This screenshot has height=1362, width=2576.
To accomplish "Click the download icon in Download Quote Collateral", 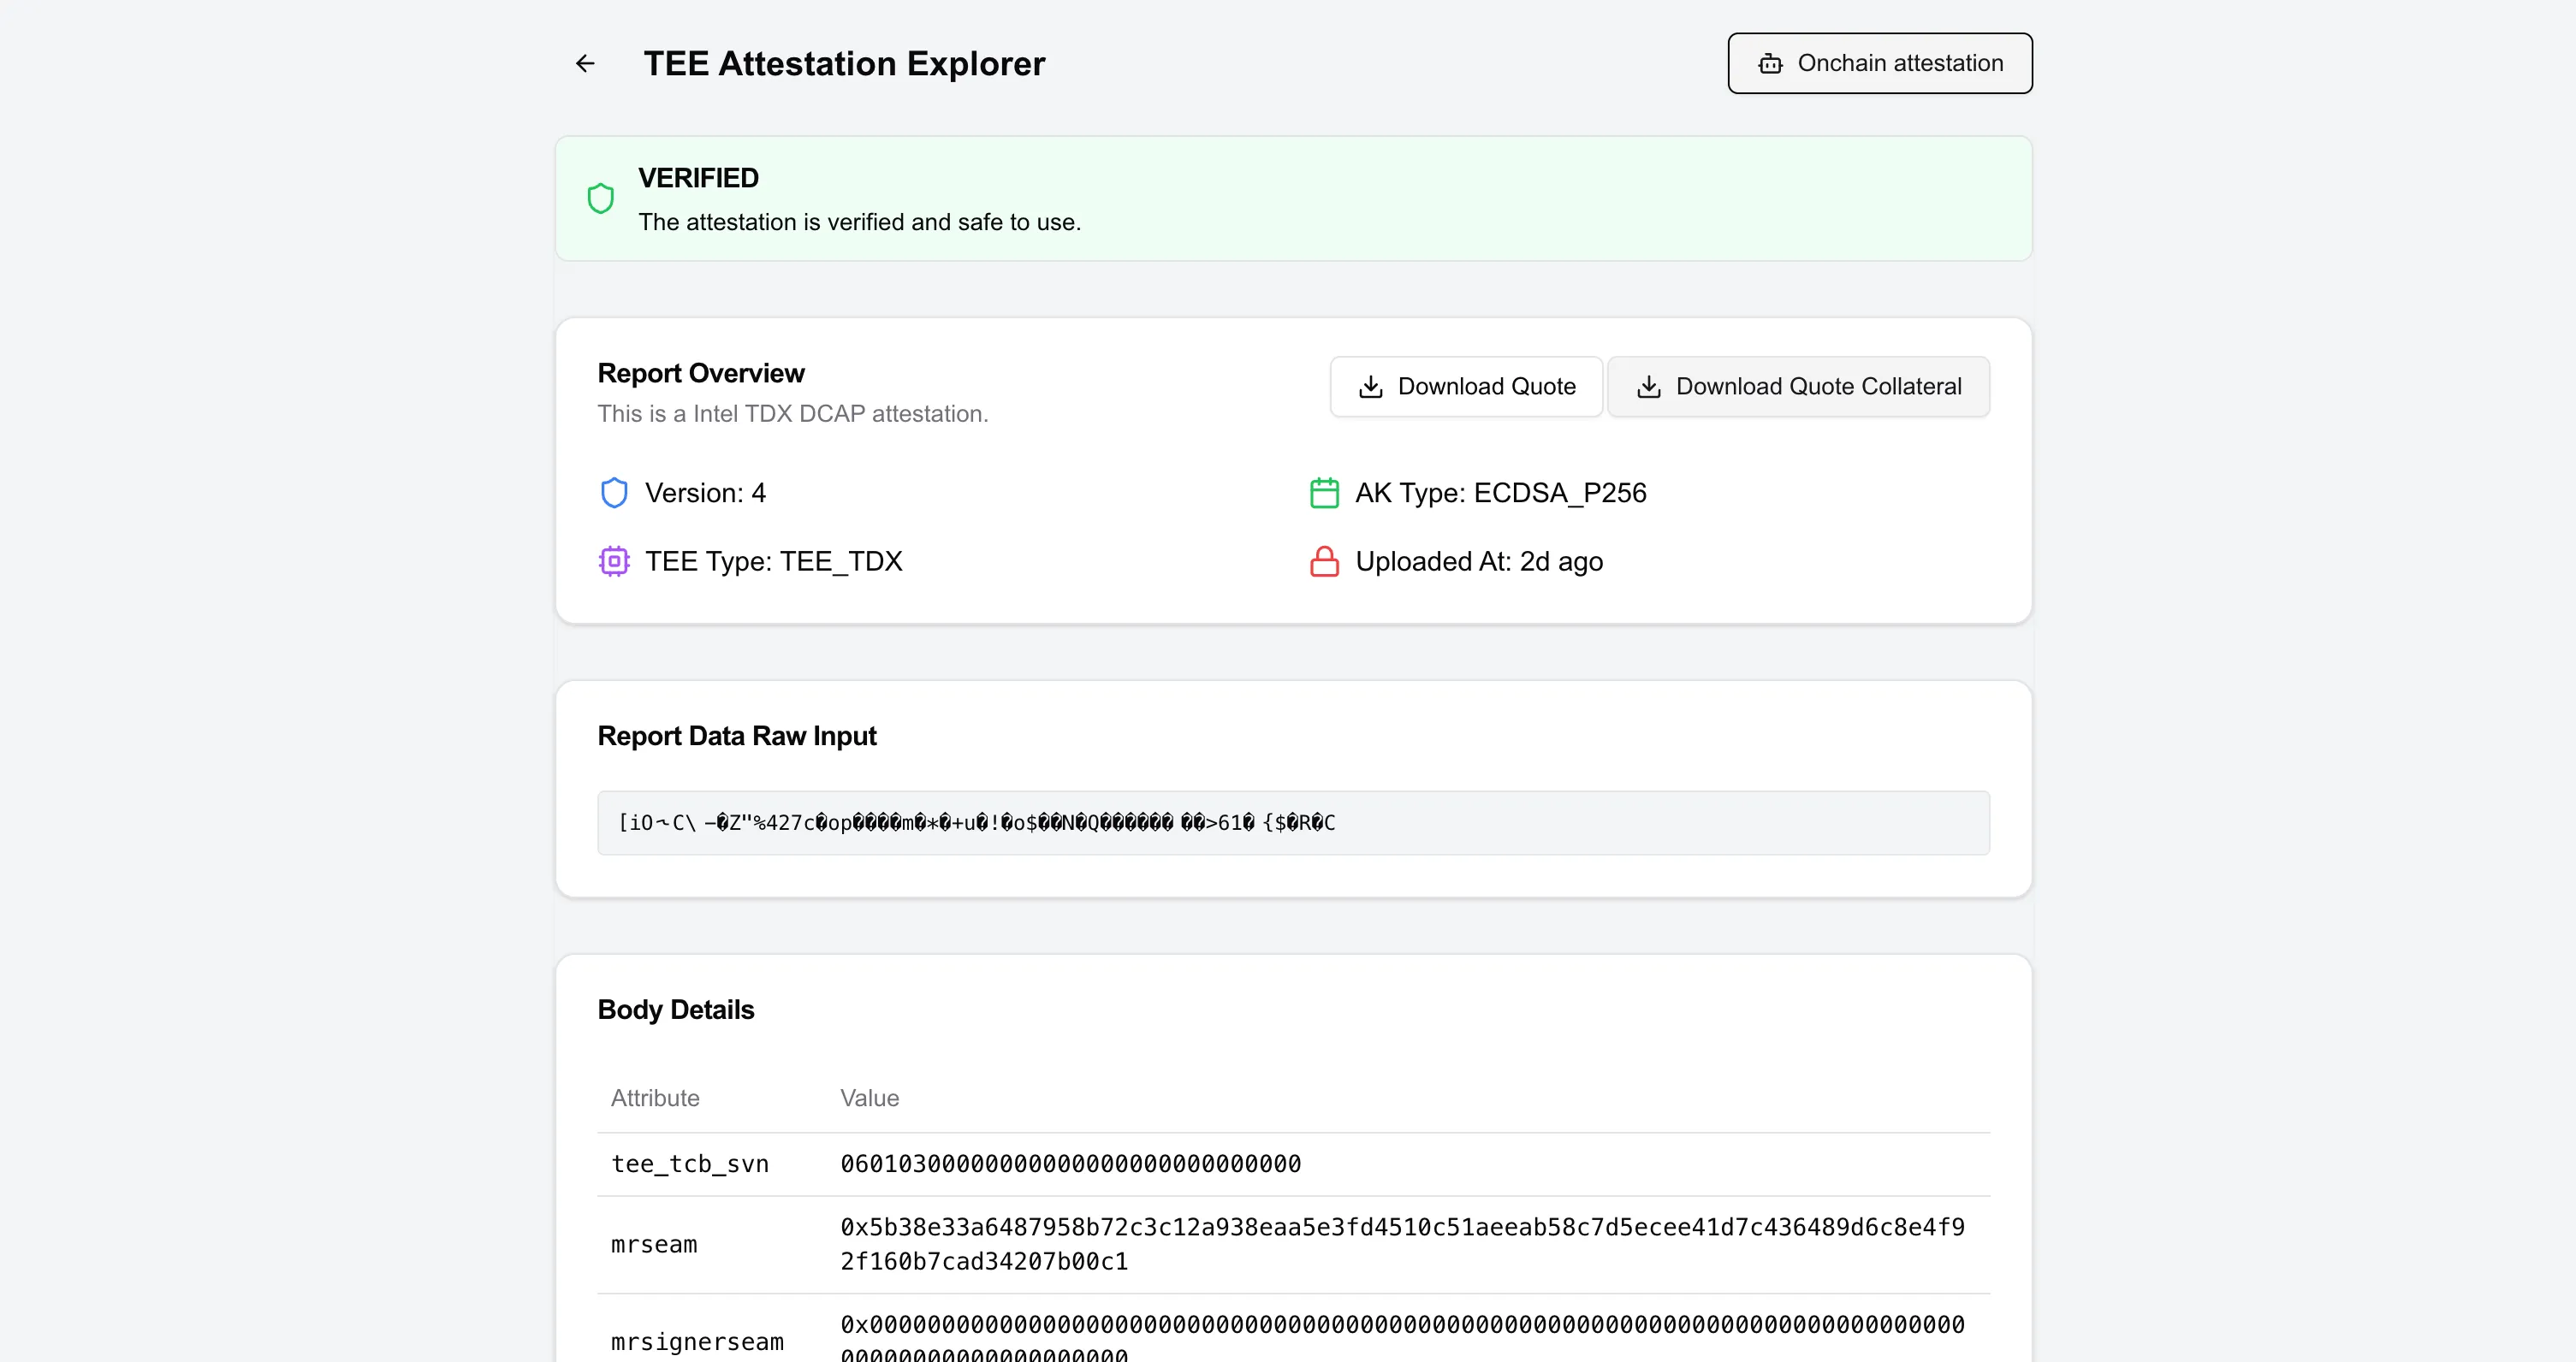I will 1649,387.
